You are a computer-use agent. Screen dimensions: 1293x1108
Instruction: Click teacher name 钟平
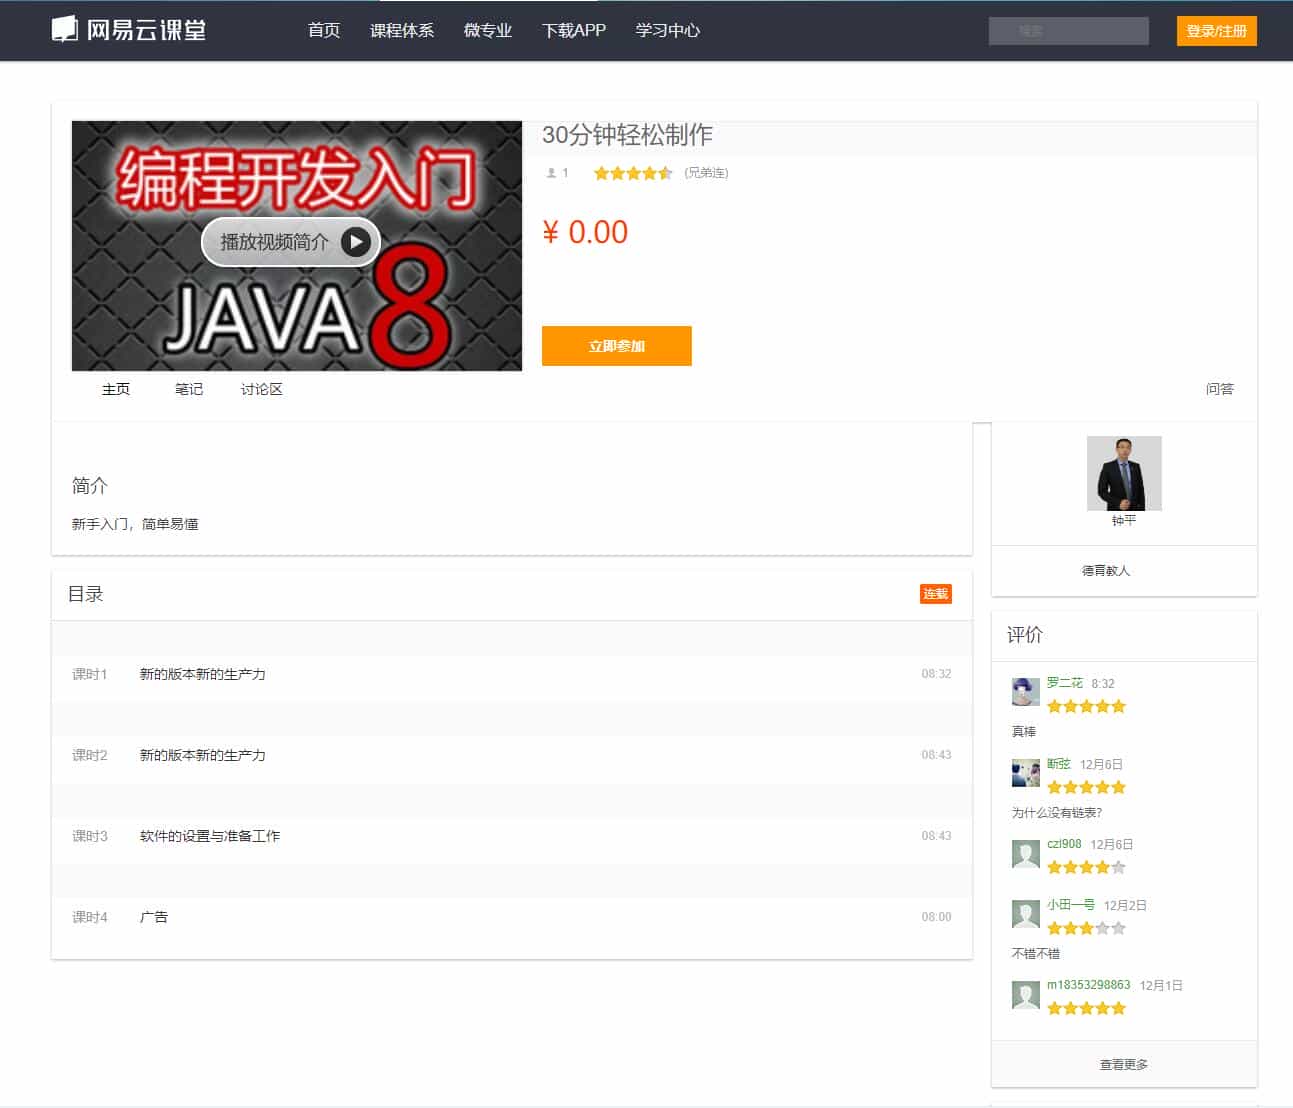click(x=1124, y=521)
